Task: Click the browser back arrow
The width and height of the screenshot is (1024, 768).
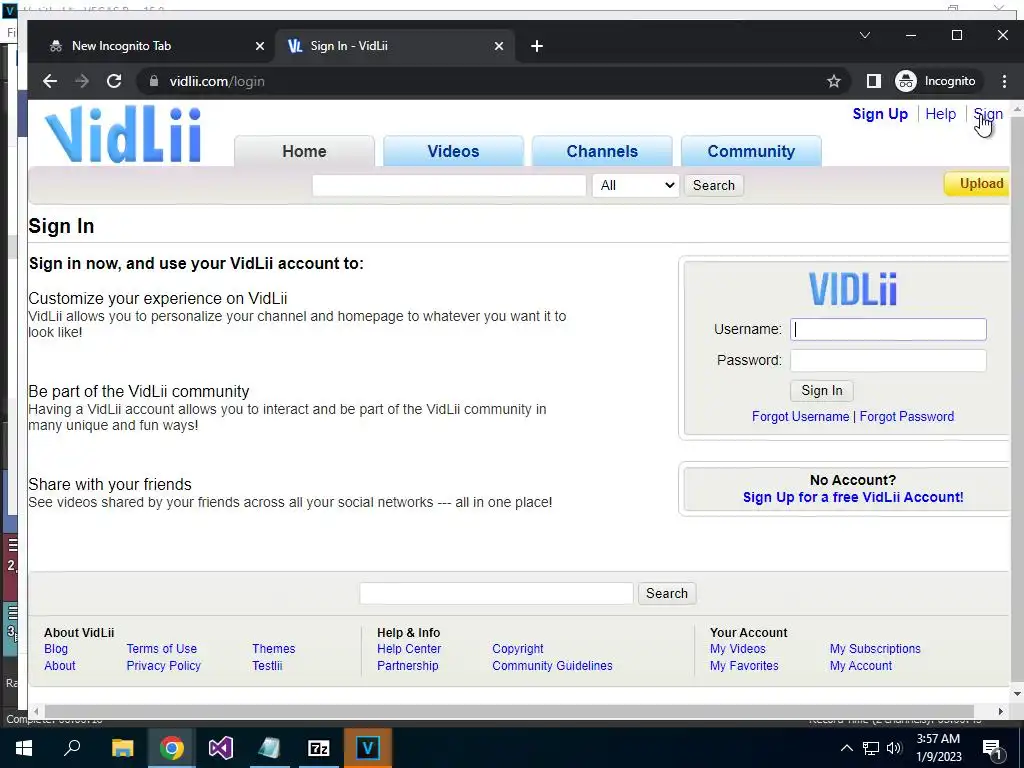Action: point(50,81)
